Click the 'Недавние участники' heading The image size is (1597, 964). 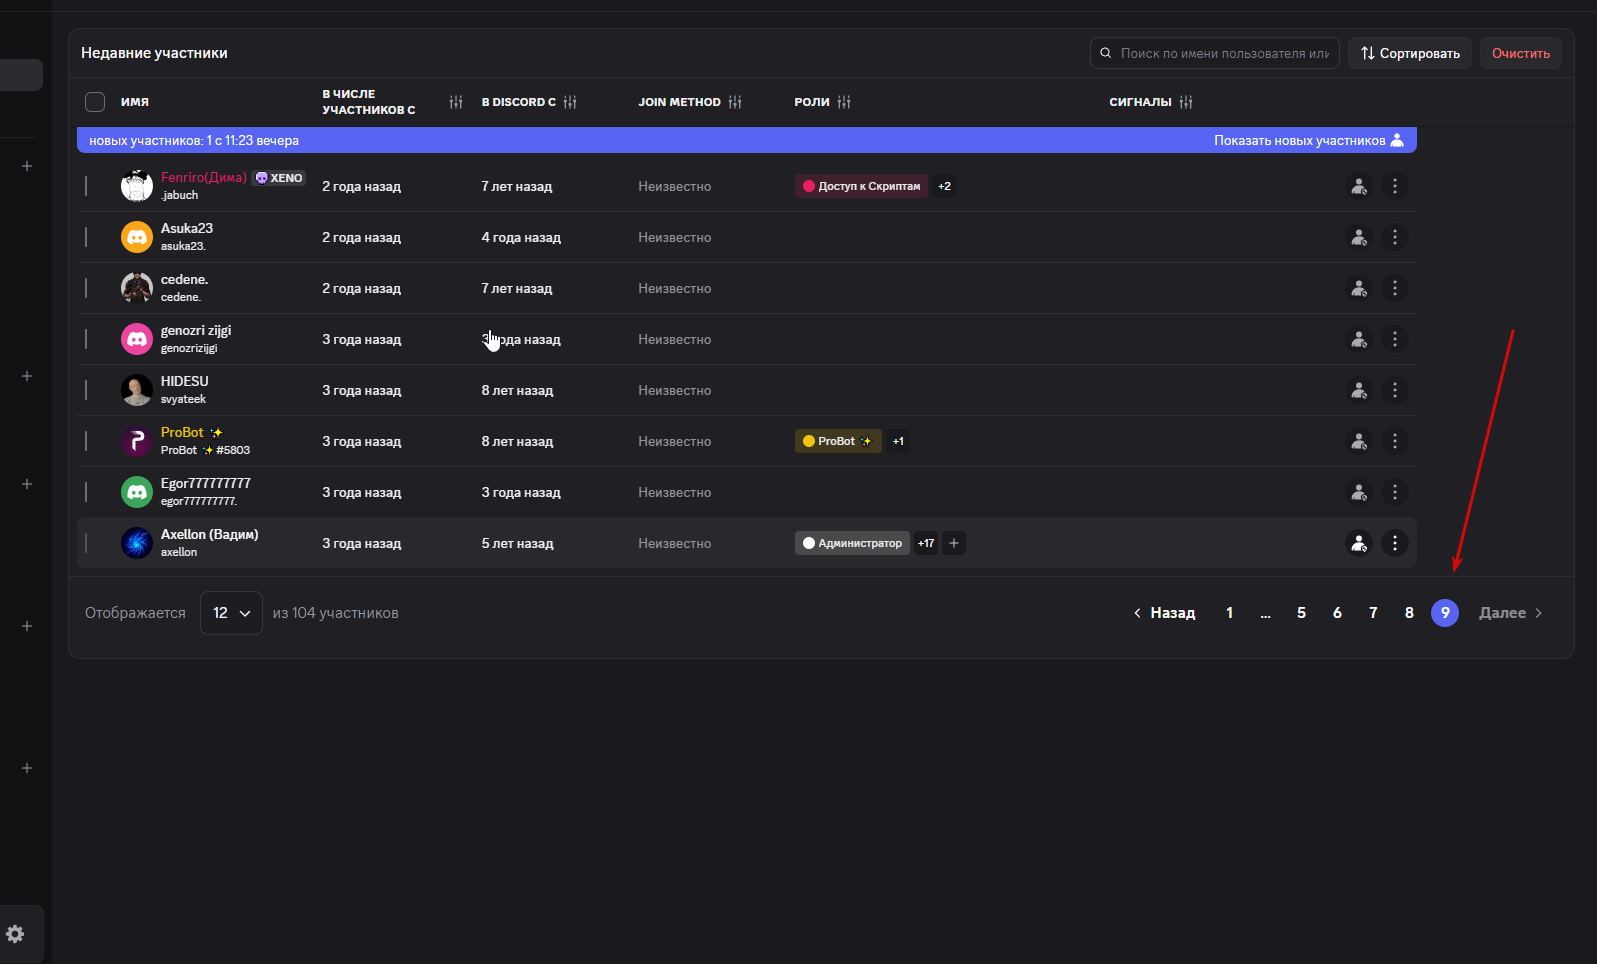[154, 53]
